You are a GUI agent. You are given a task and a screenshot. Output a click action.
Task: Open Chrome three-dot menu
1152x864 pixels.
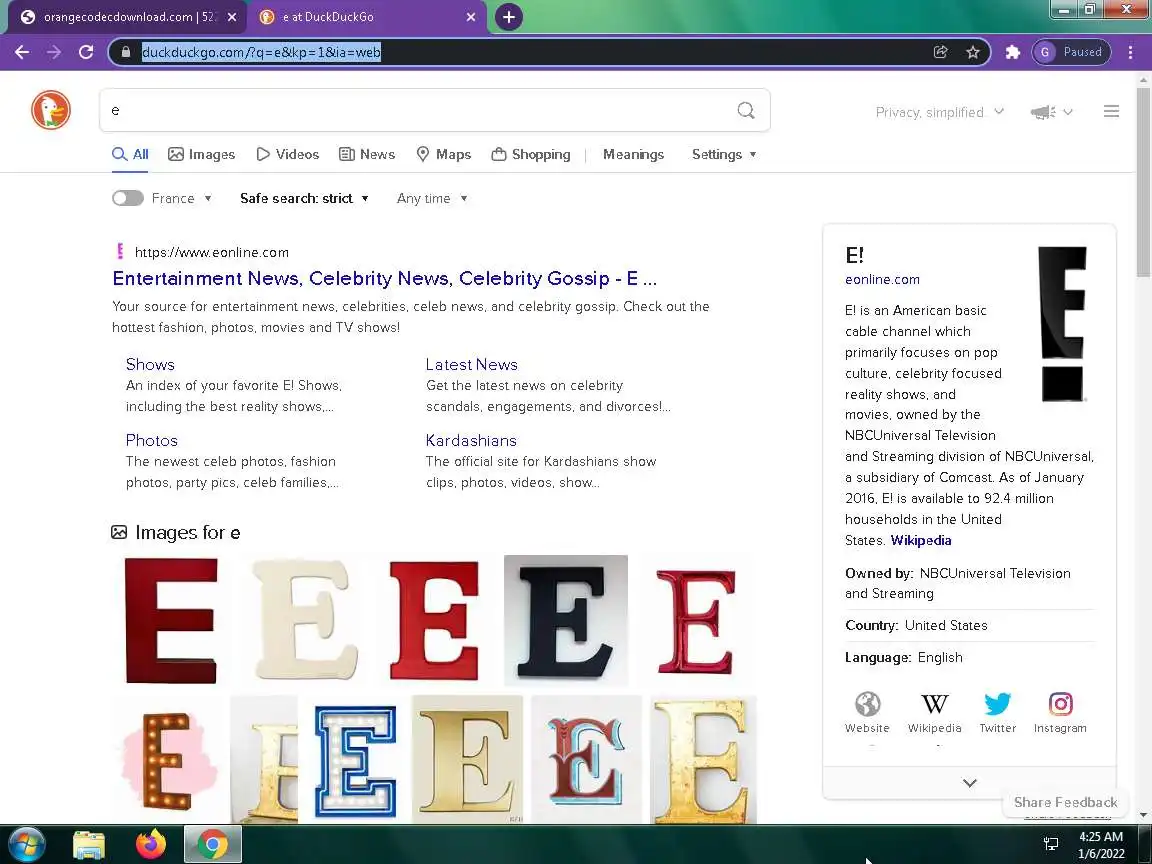1131,52
